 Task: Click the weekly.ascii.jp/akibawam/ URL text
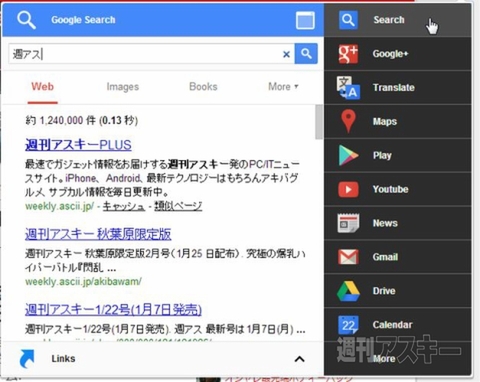coord(83,282)
